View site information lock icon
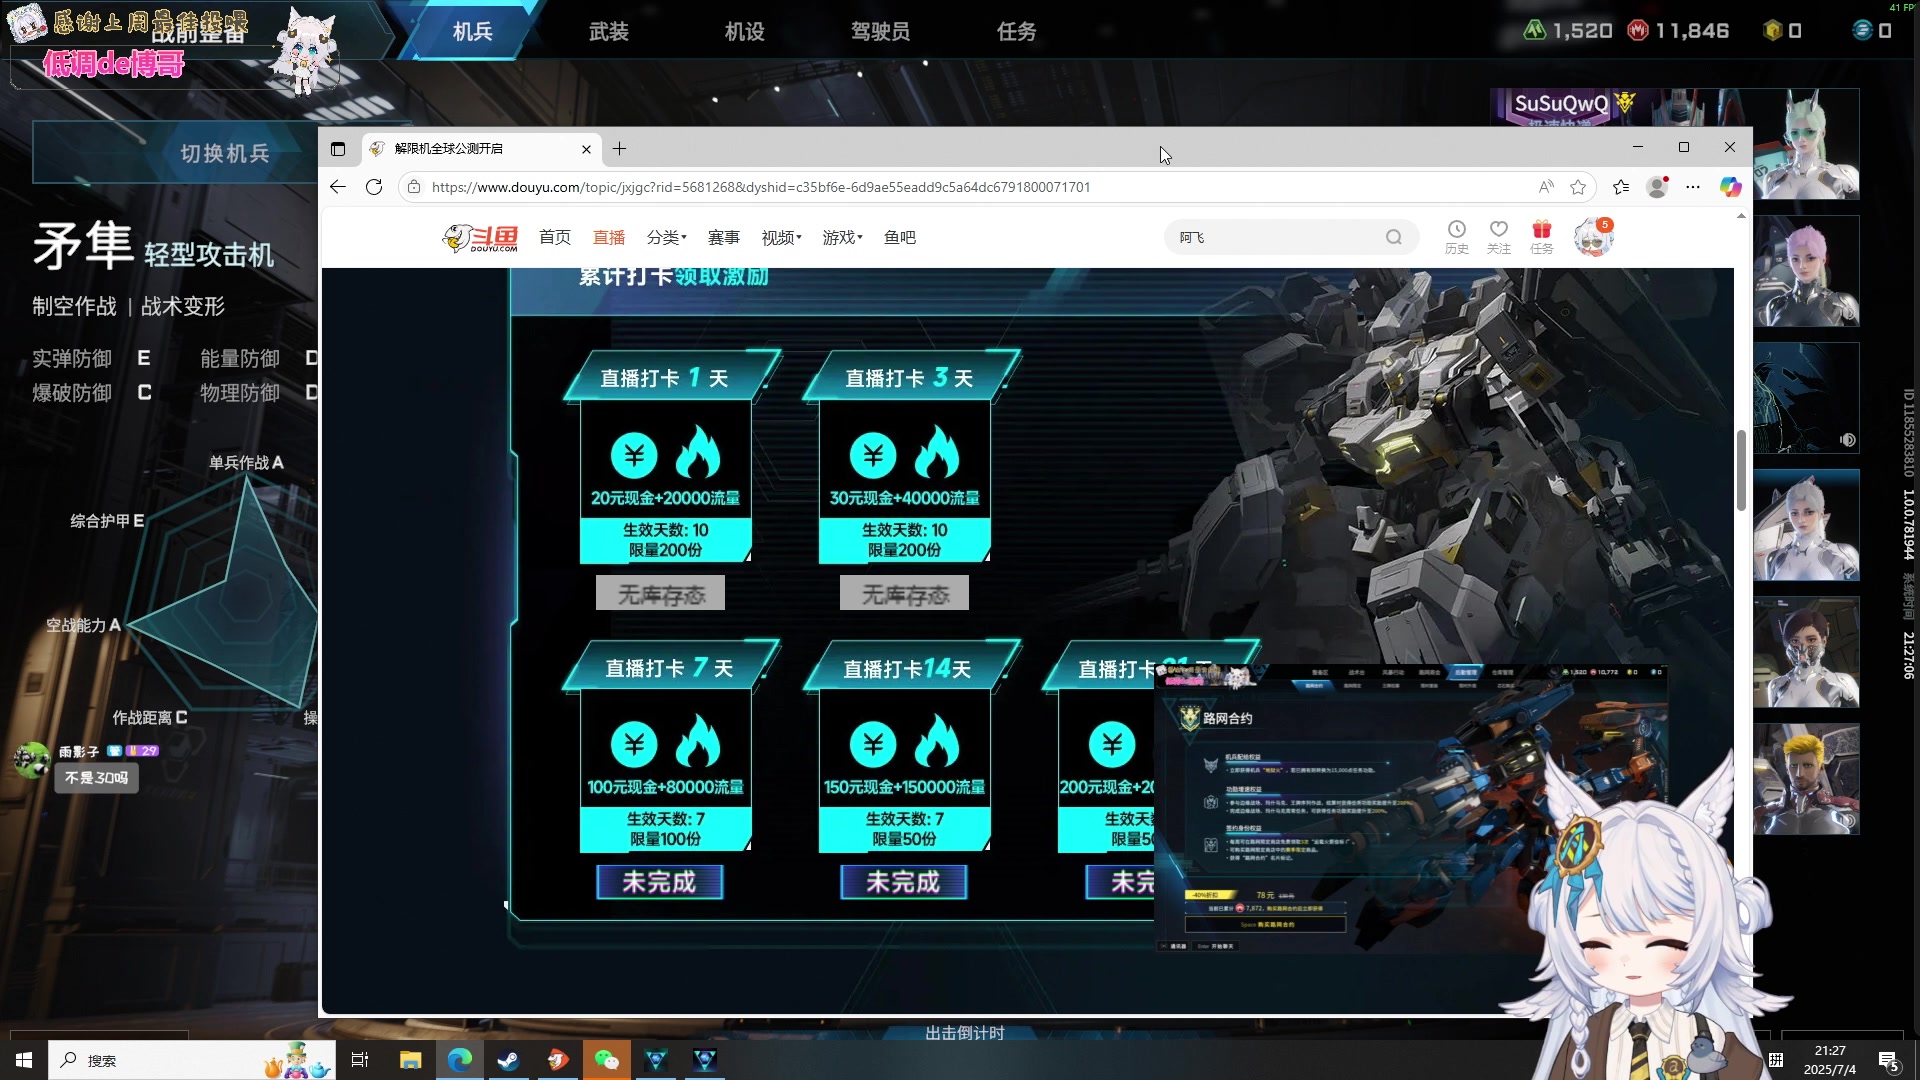 [x=414, y=187]
